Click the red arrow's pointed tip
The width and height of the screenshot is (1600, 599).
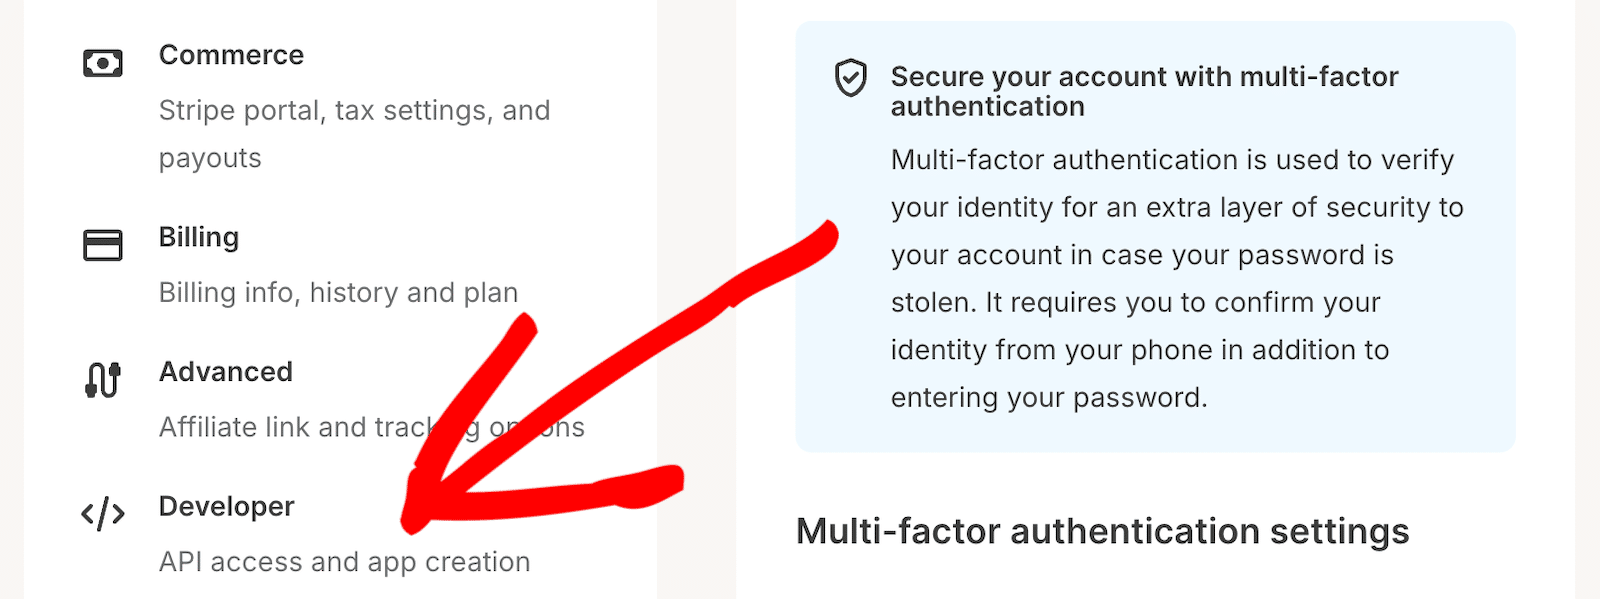412,520
